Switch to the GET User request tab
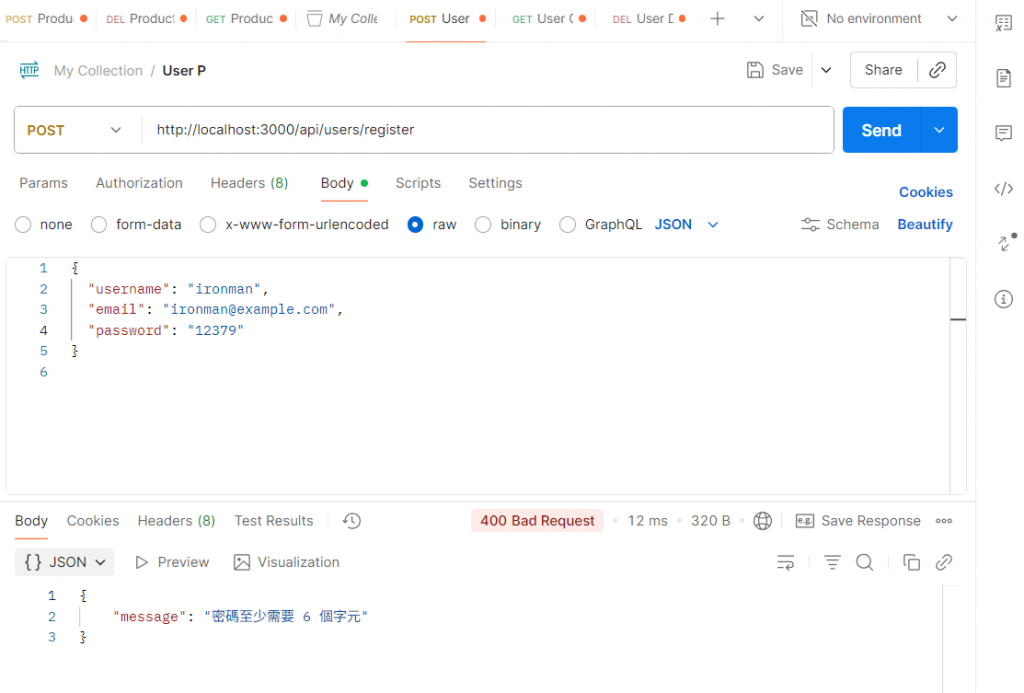This screenshot has height=693, width=1024. 549,19
